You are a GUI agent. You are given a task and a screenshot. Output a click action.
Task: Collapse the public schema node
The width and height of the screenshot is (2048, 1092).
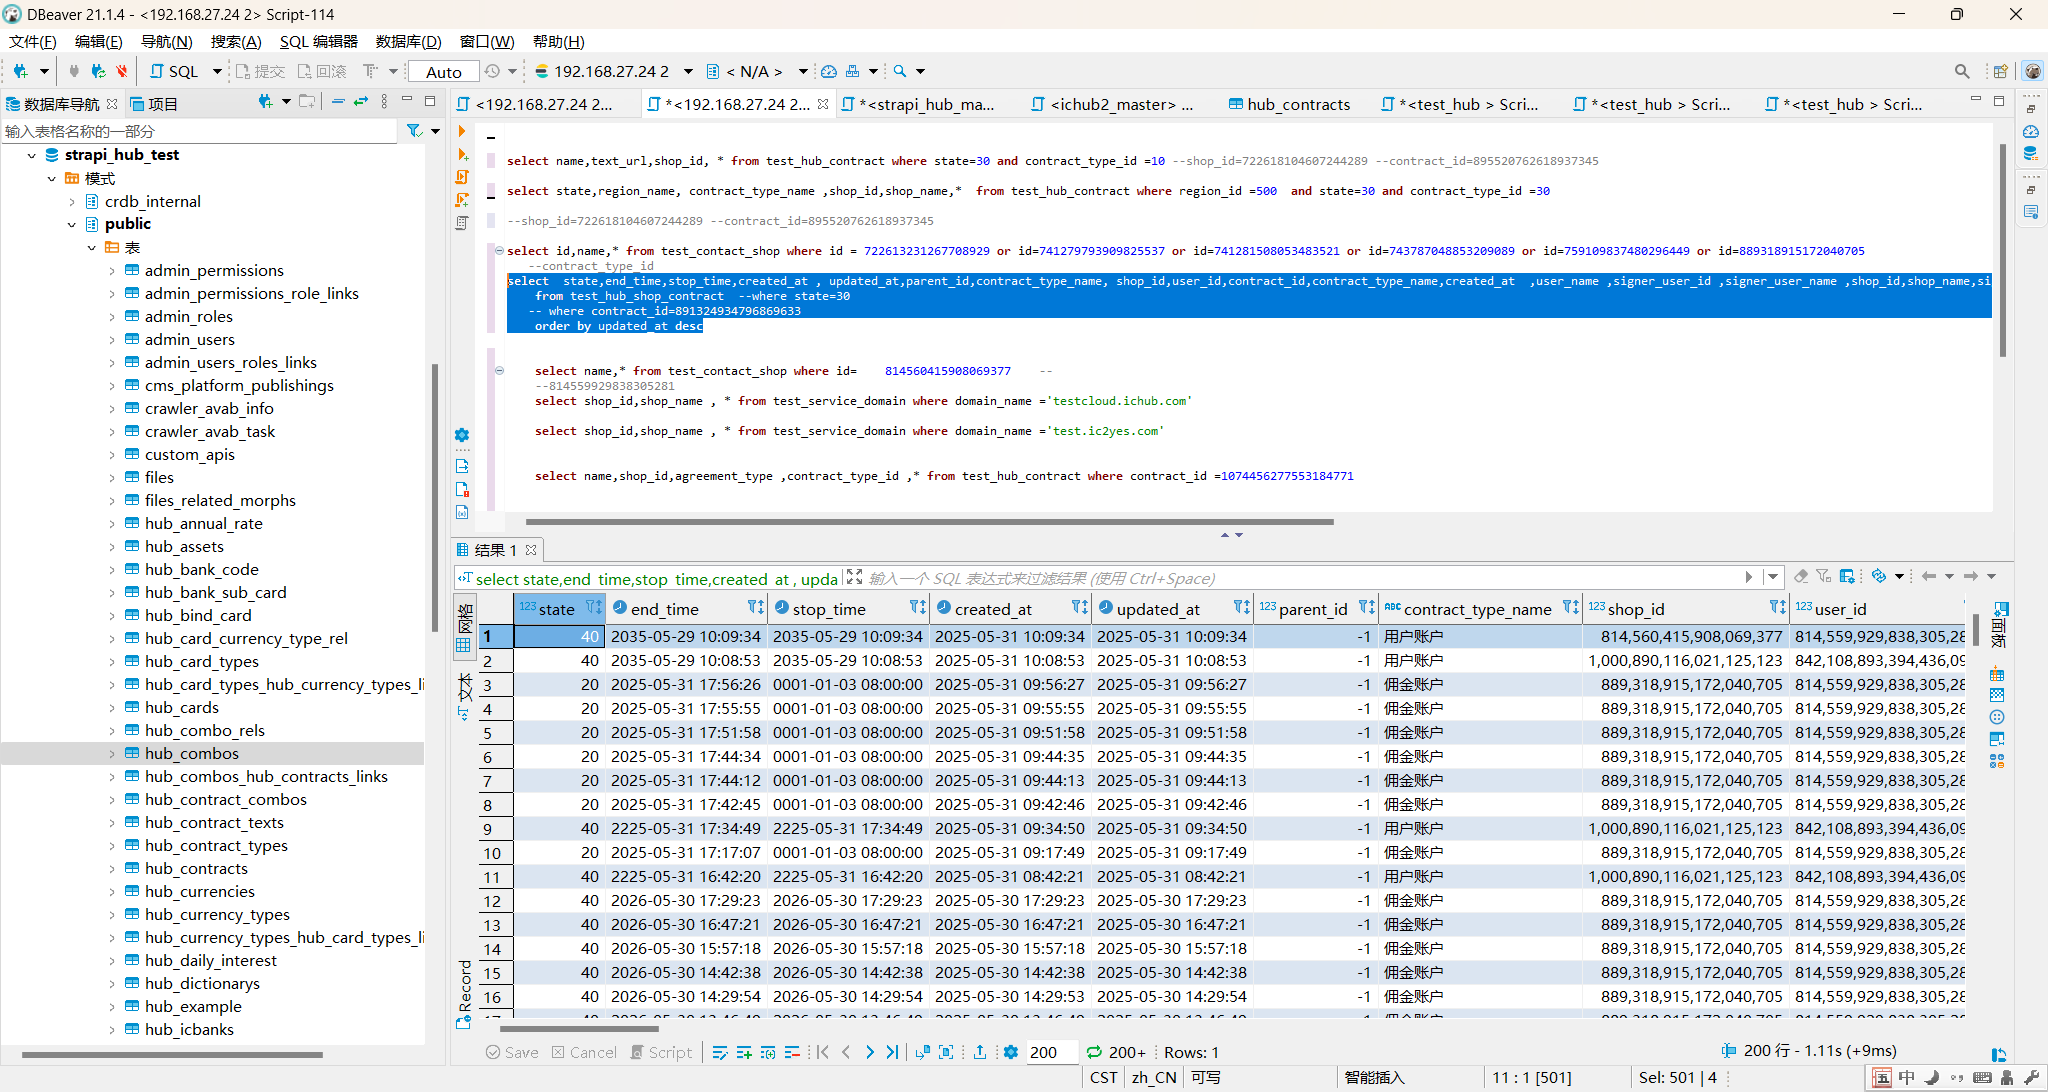[x=72, y=224]
